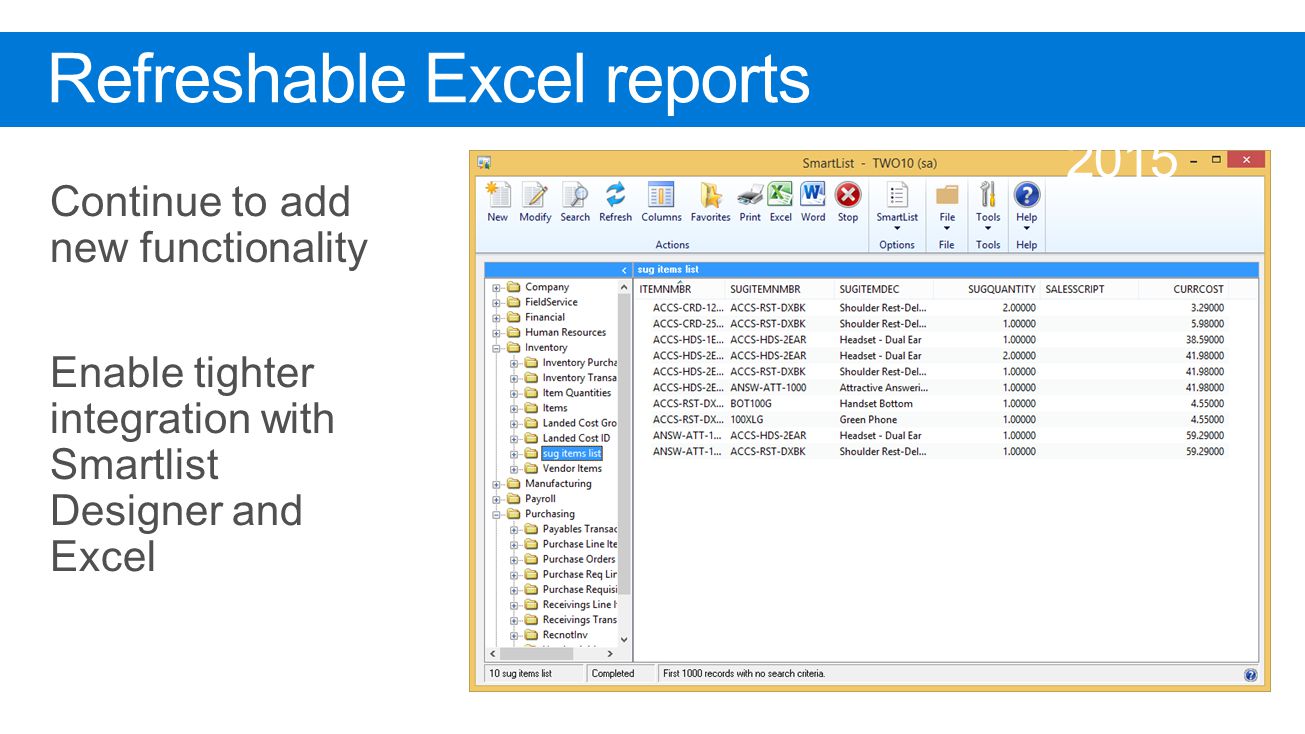Click the Handset Bottom description cell
The width and height of the screenshot is (1305, 734).
tap(876, 404)
